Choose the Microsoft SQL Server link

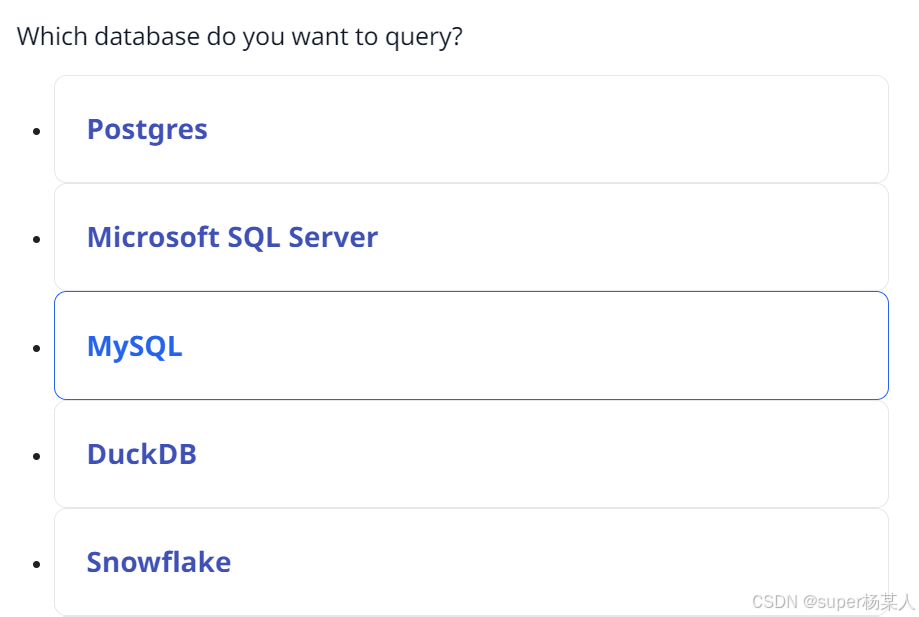tap(232, 238)
